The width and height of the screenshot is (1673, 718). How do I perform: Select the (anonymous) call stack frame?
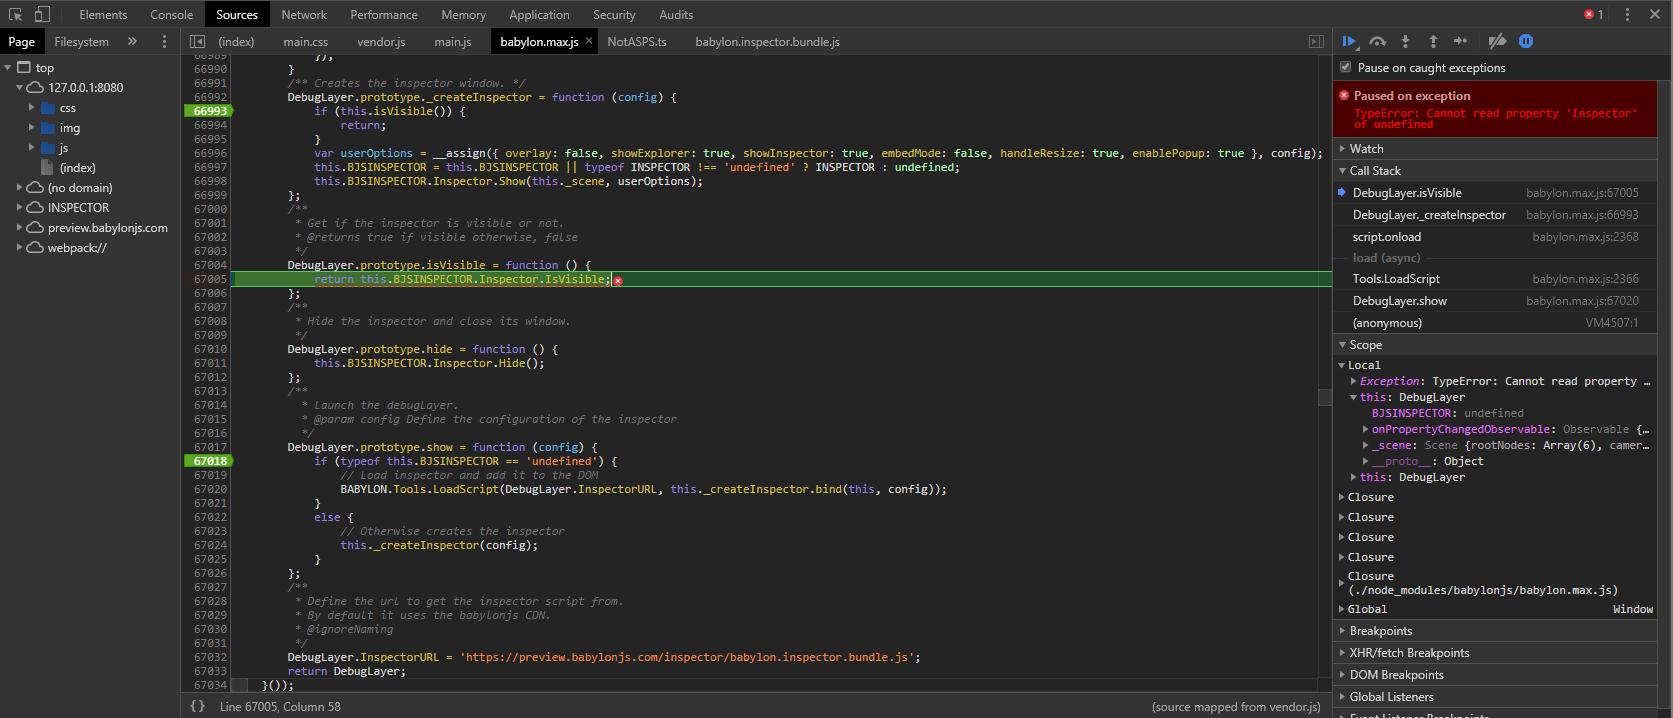pyautogui.click(x=1495, y=323)
